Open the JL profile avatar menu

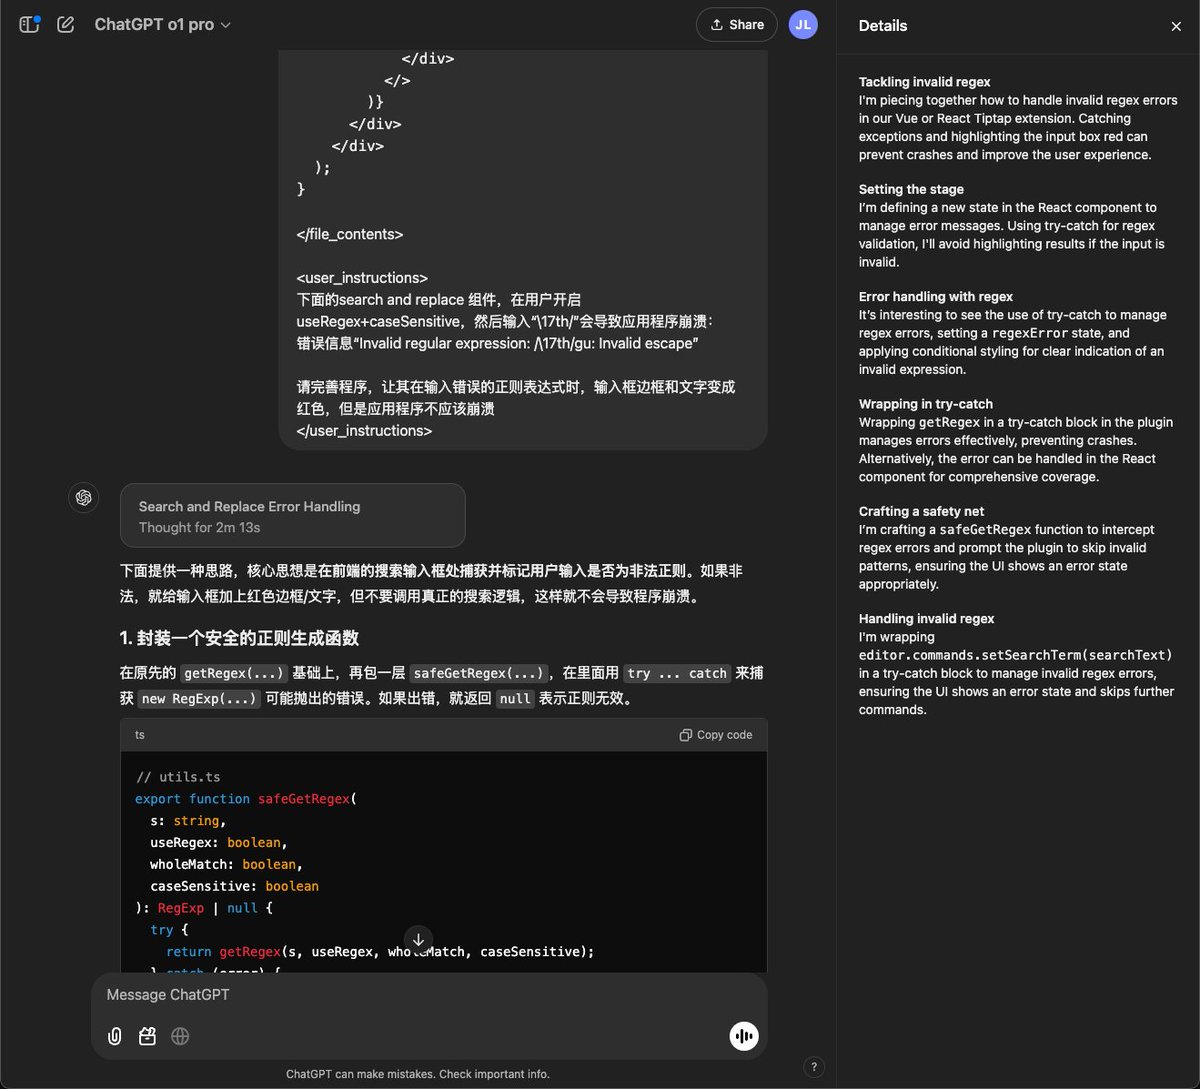point(803,25)
